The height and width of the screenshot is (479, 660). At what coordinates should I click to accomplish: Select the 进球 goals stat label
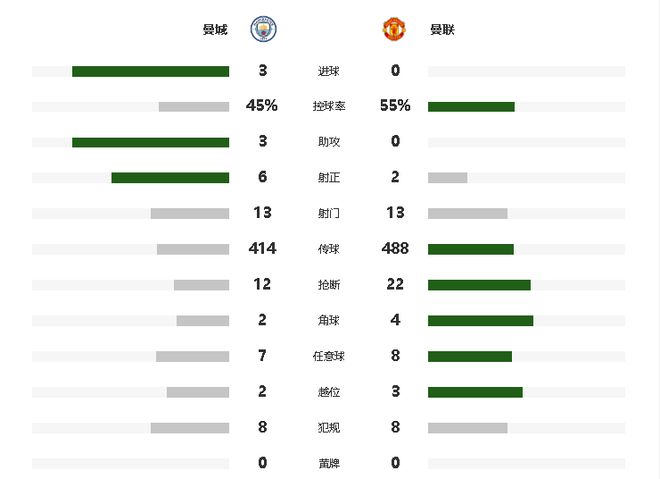pyautogui.click(x=328, y=71)
